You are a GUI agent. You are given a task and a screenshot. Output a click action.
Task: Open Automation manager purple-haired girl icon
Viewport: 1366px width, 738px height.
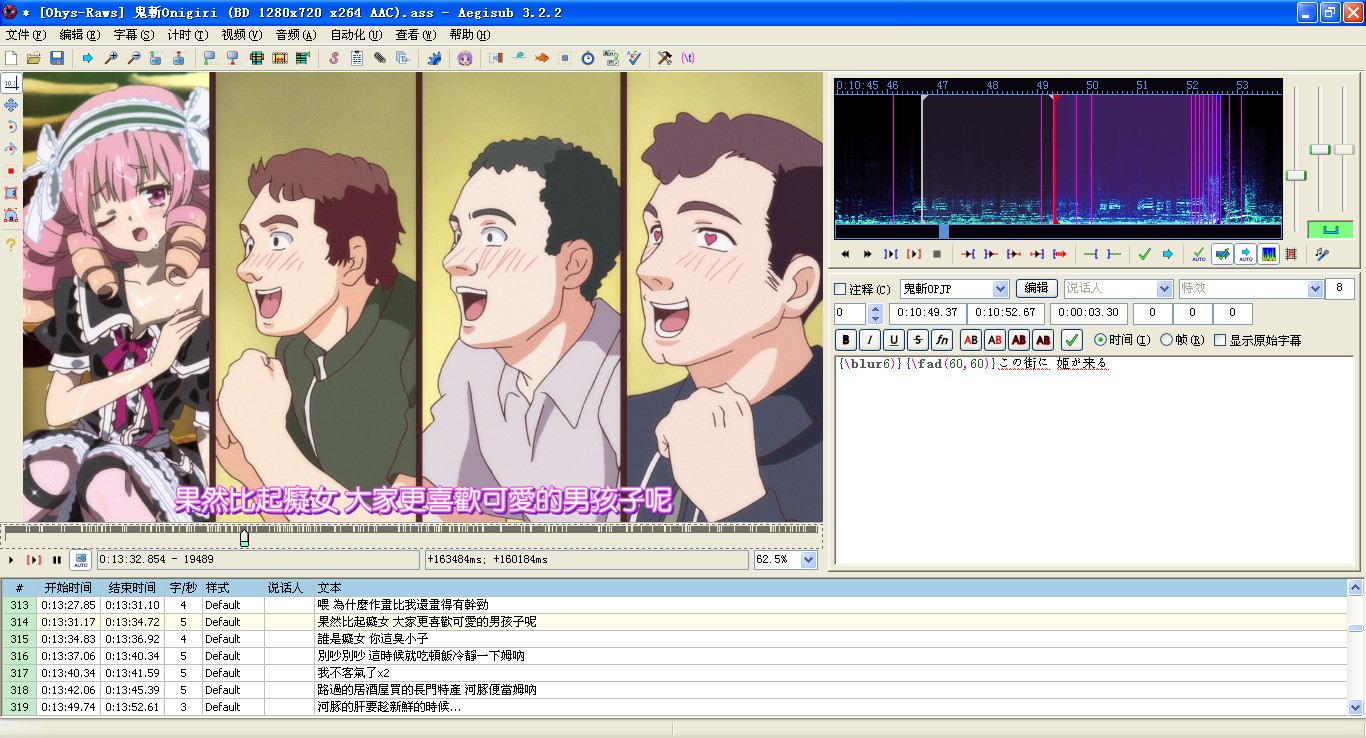click(x=465, y=58)
